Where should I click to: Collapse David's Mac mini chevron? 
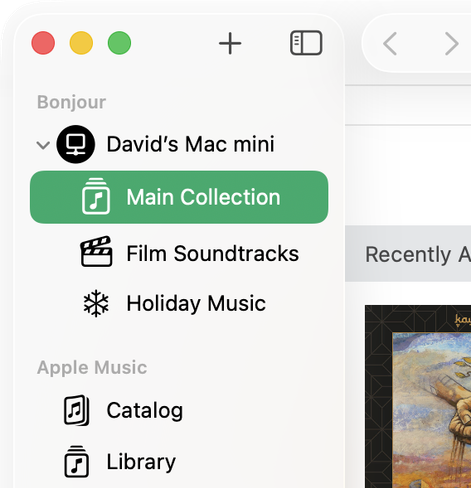tap(43, 145)
